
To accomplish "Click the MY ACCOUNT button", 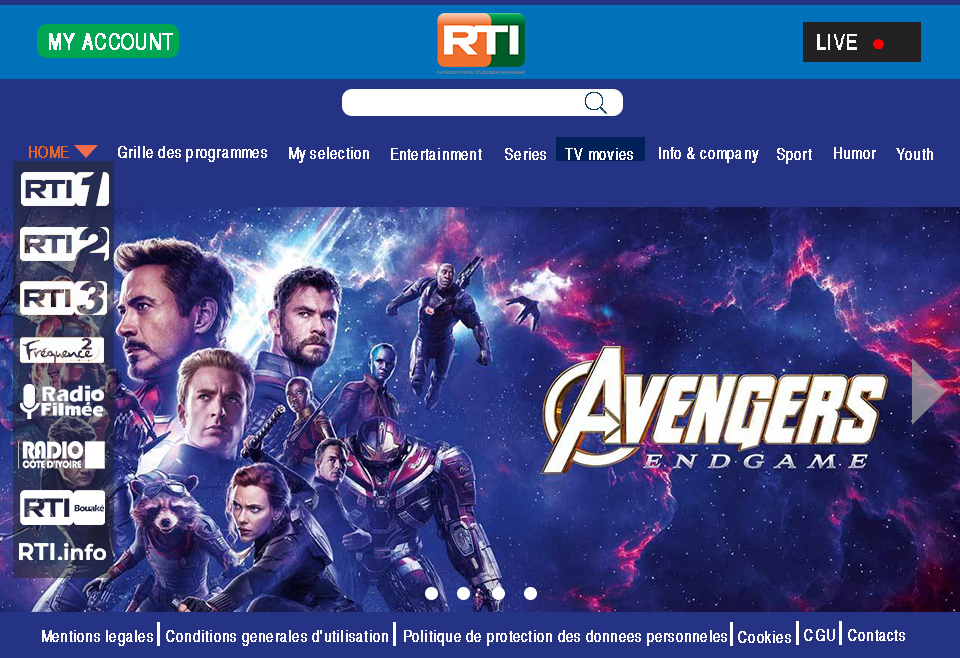I will pyautogui.click(x=108, y=41).
